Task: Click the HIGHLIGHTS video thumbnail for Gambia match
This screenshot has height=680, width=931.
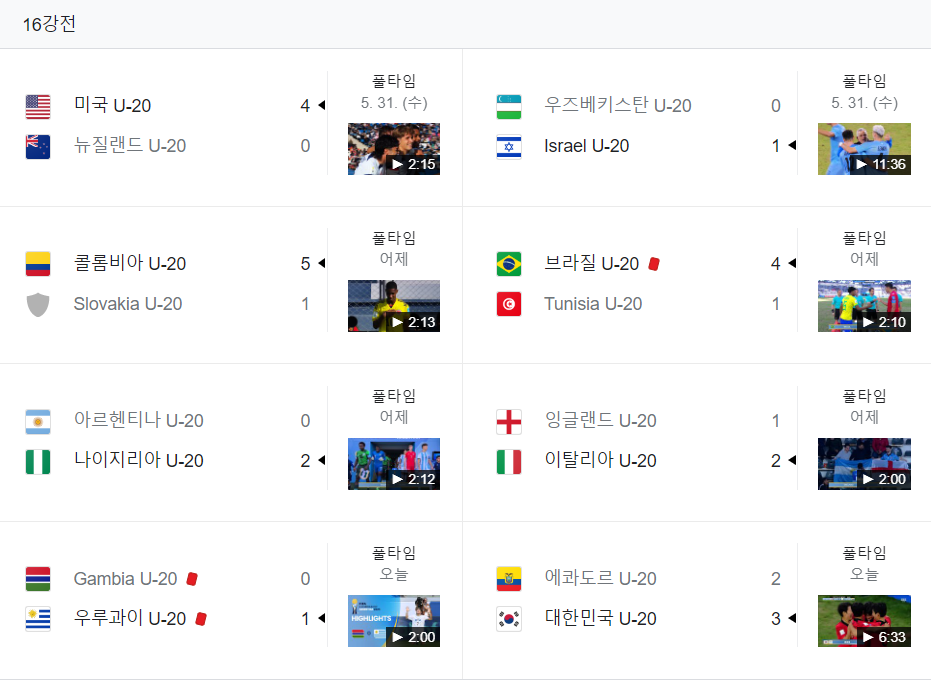Action: coord(393,620)
